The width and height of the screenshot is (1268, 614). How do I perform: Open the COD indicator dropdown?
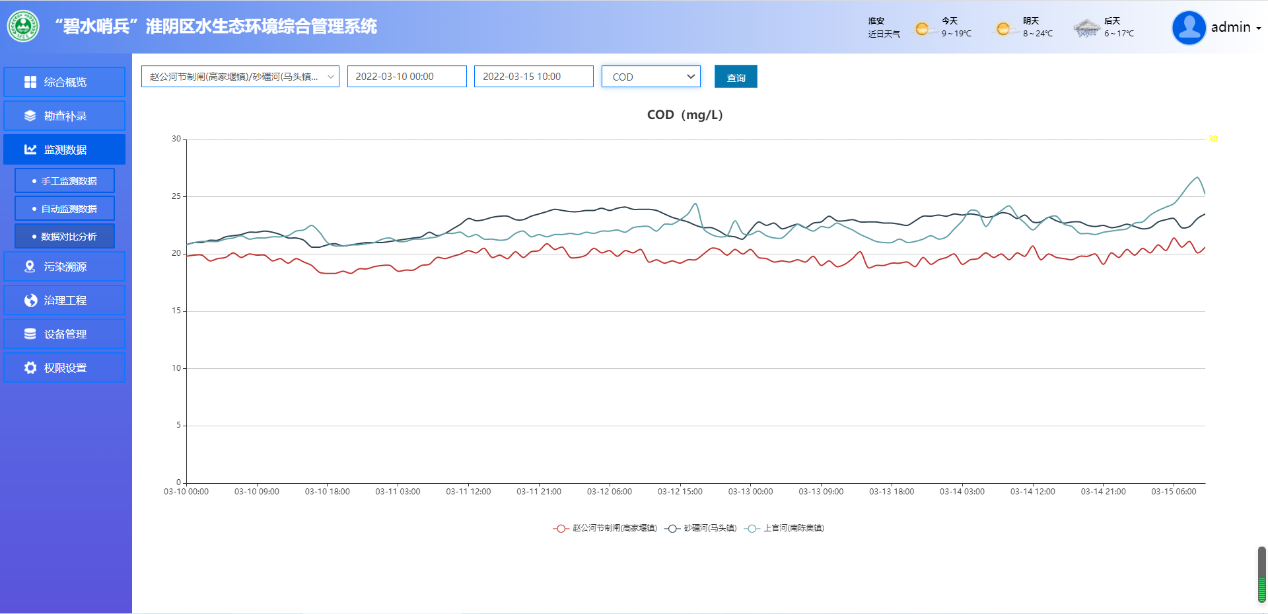(650, 77)
